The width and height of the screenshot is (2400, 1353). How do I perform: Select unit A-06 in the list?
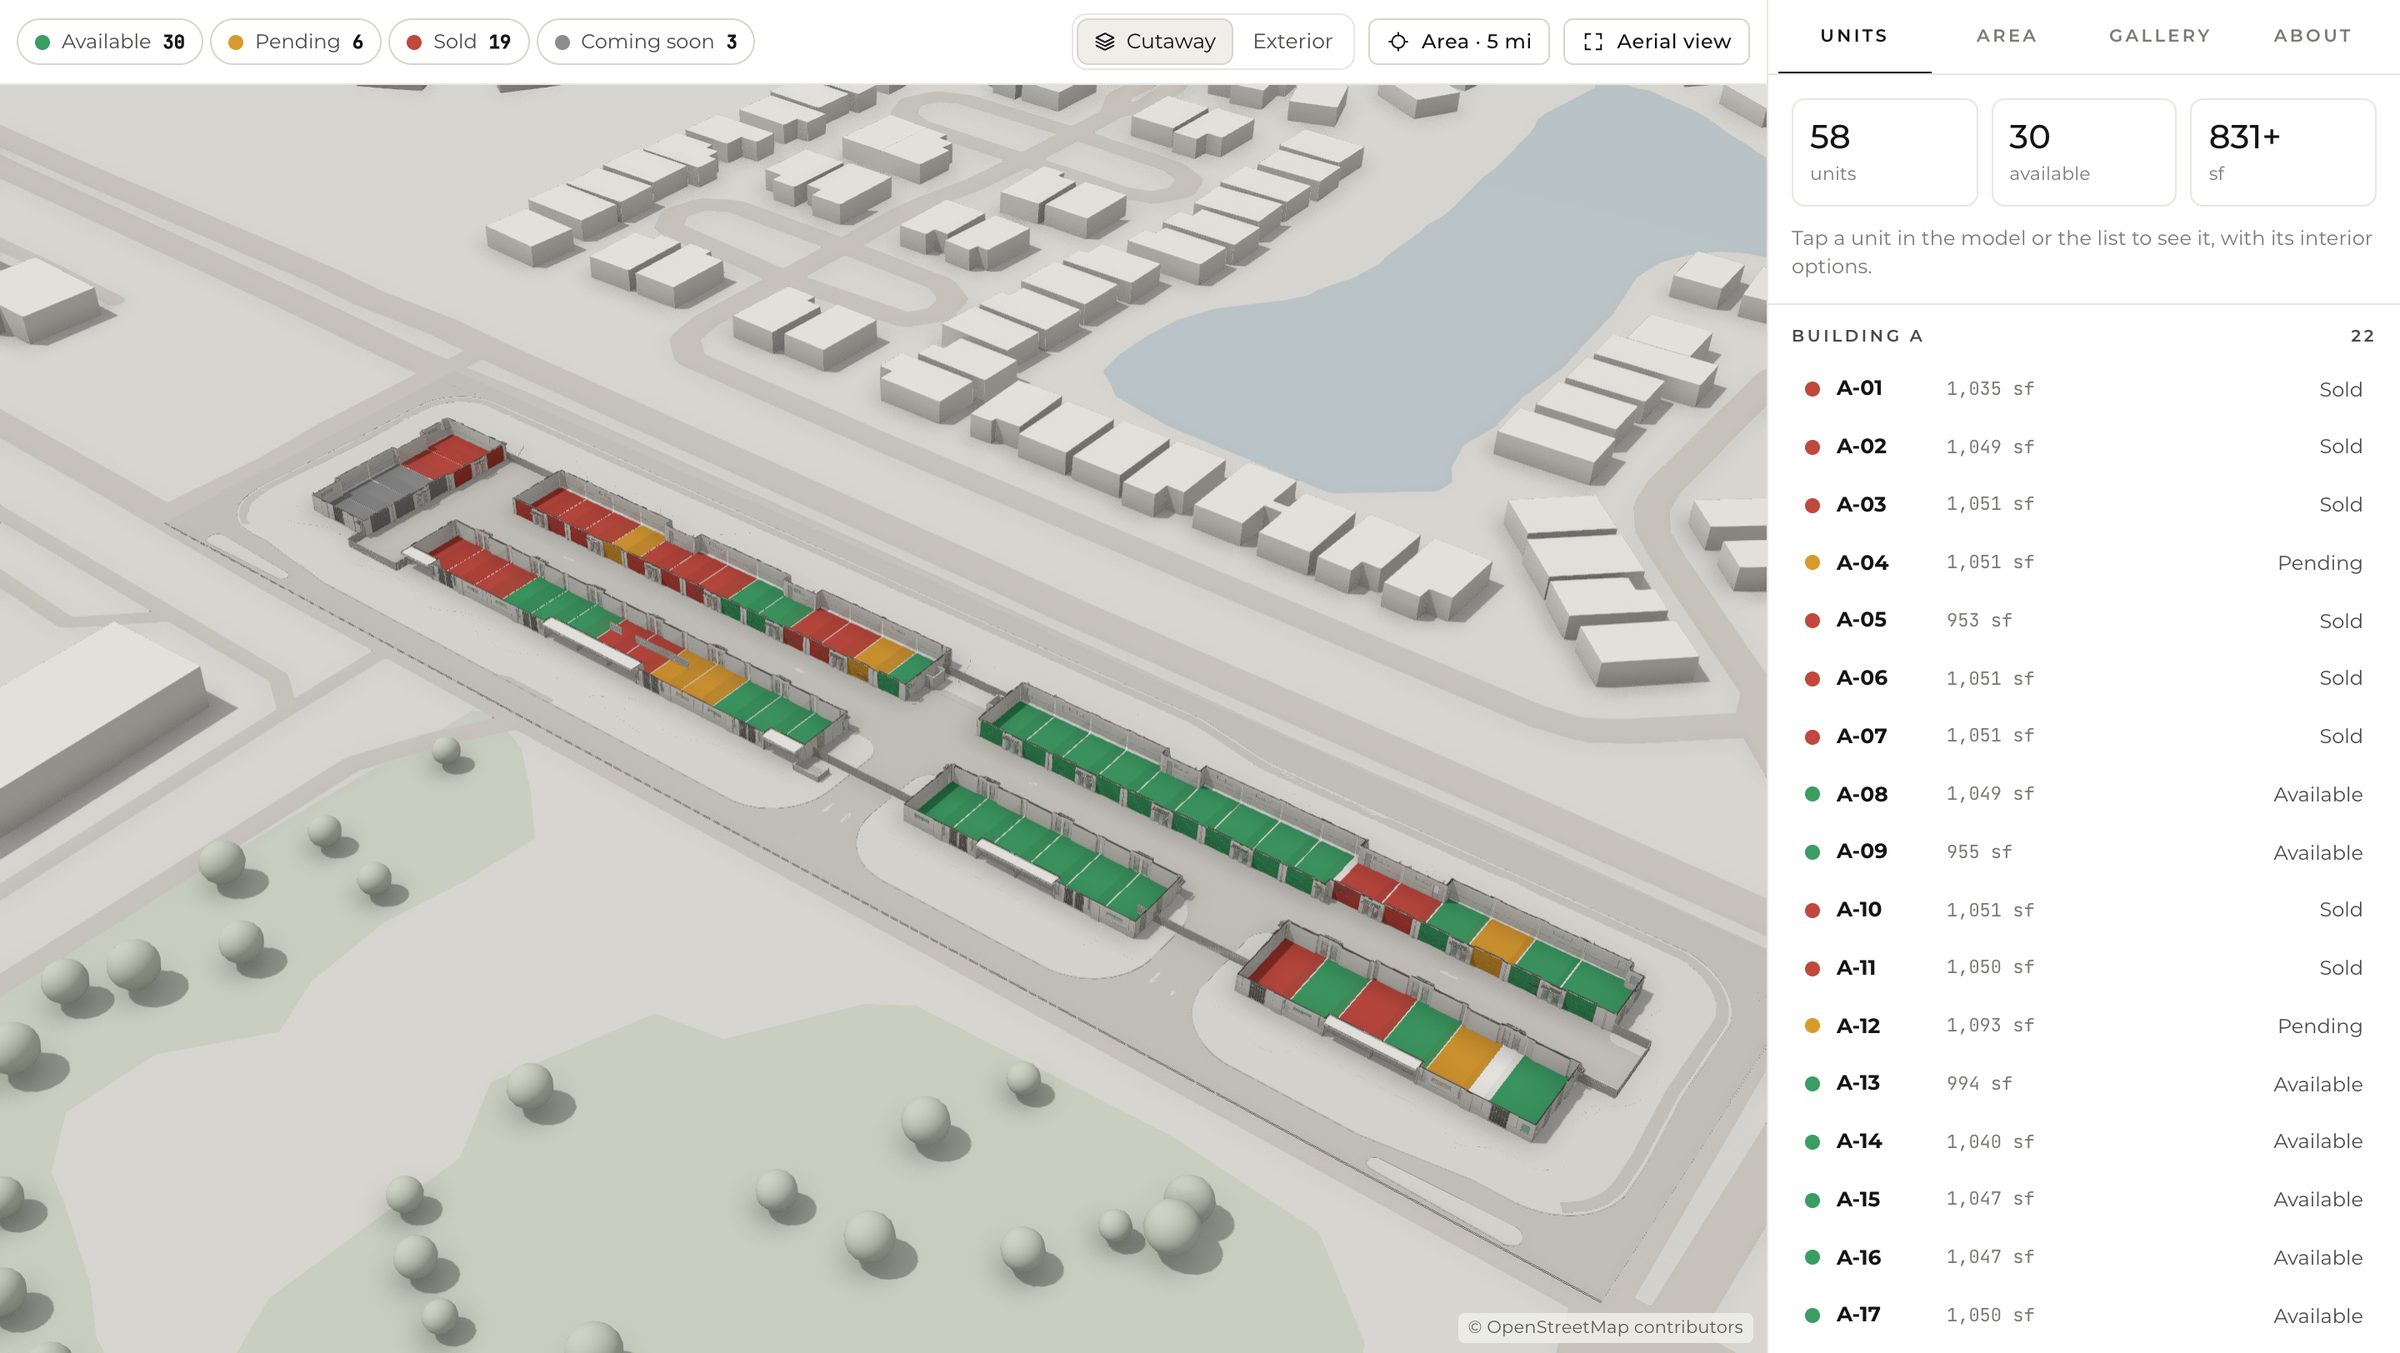click(2083, 678)
